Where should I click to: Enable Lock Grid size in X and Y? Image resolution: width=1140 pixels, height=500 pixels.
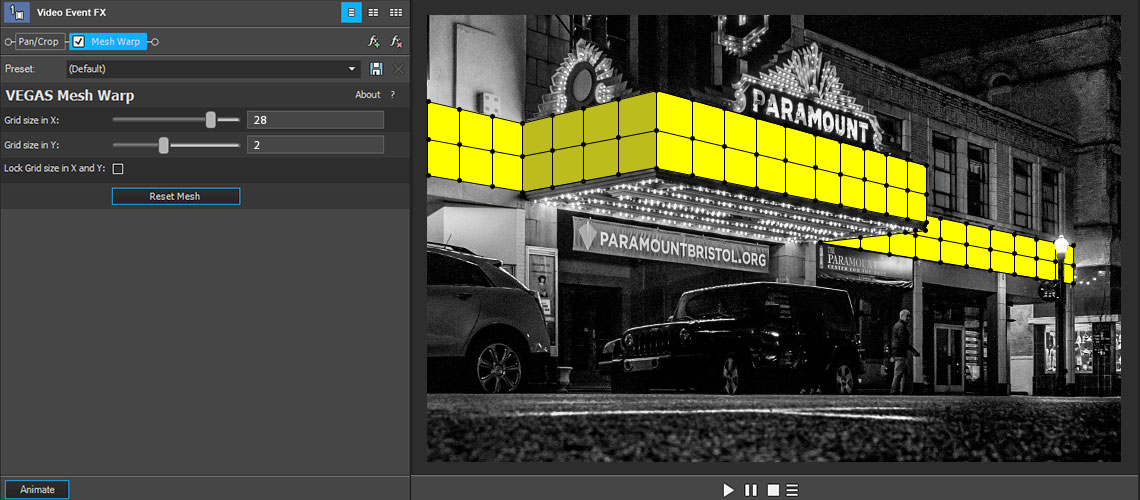pyautogui.click(x=118, y=169)
